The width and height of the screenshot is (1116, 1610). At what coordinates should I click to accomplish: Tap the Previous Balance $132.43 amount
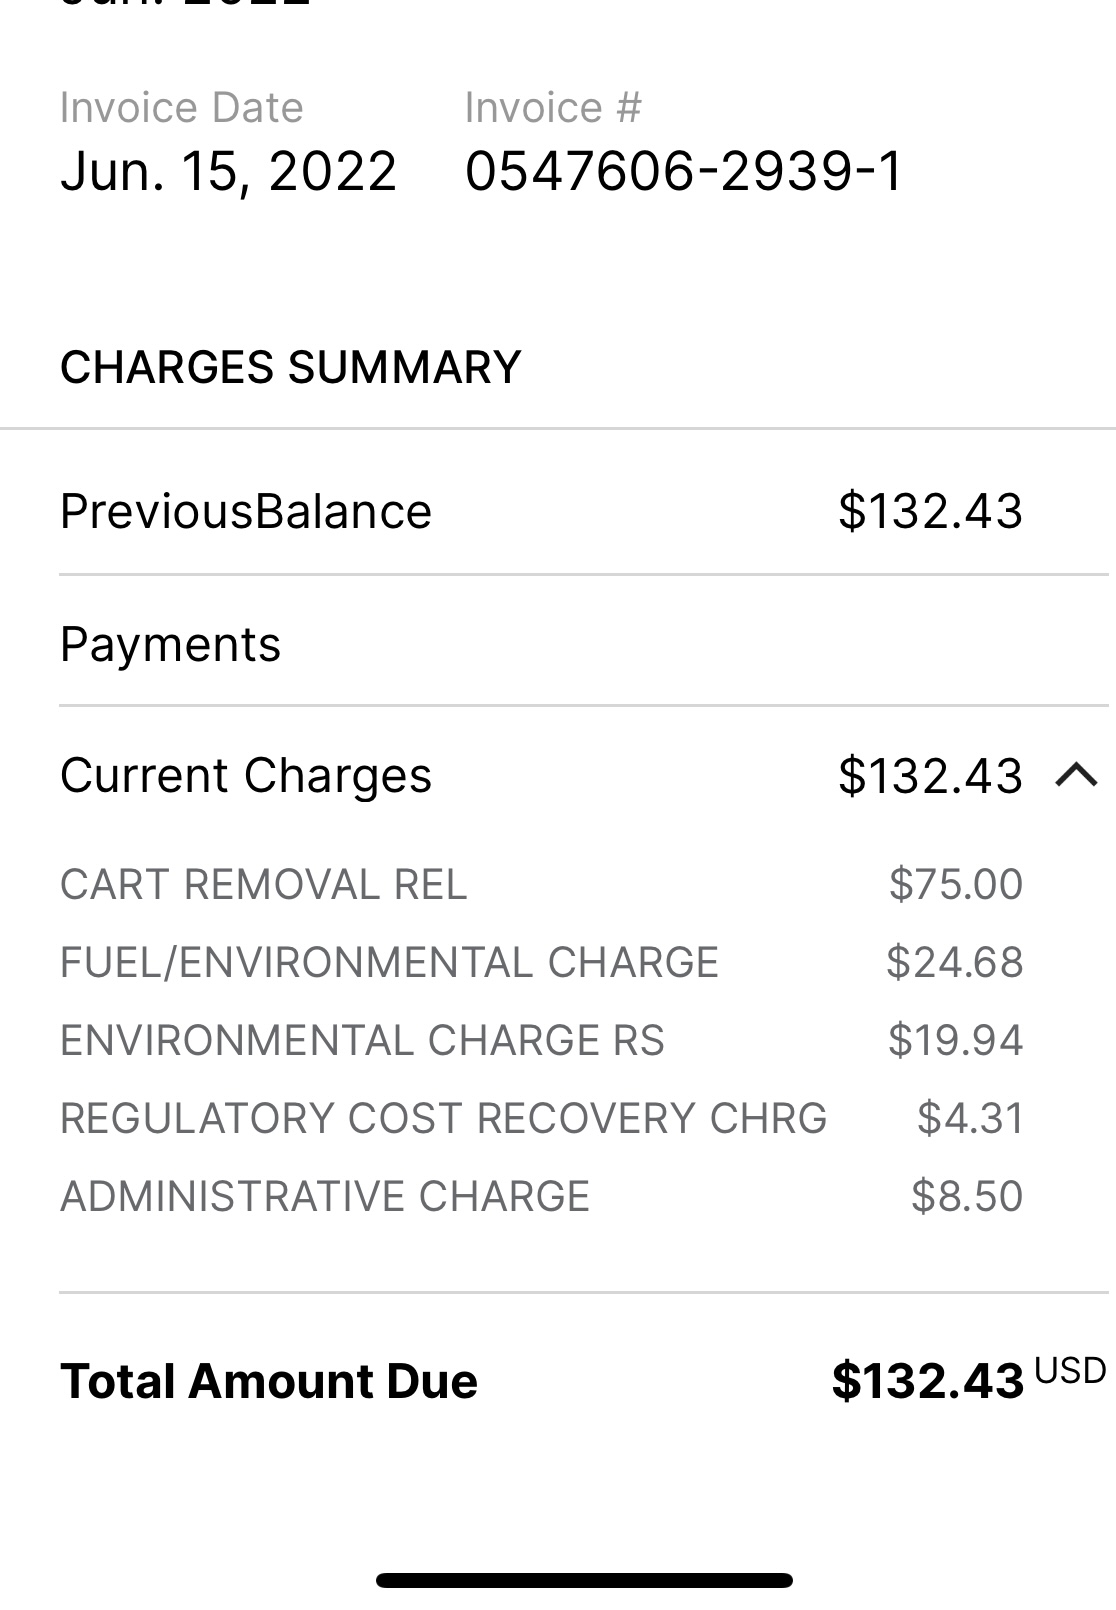coord(931,511)
